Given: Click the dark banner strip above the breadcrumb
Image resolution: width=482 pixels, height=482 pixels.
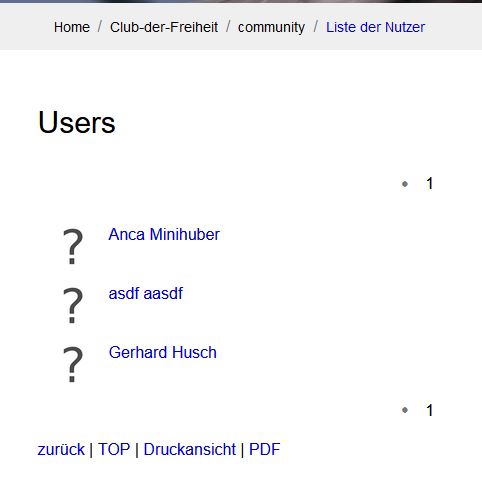Looking at the screenshot, I should tap(241, 1).
